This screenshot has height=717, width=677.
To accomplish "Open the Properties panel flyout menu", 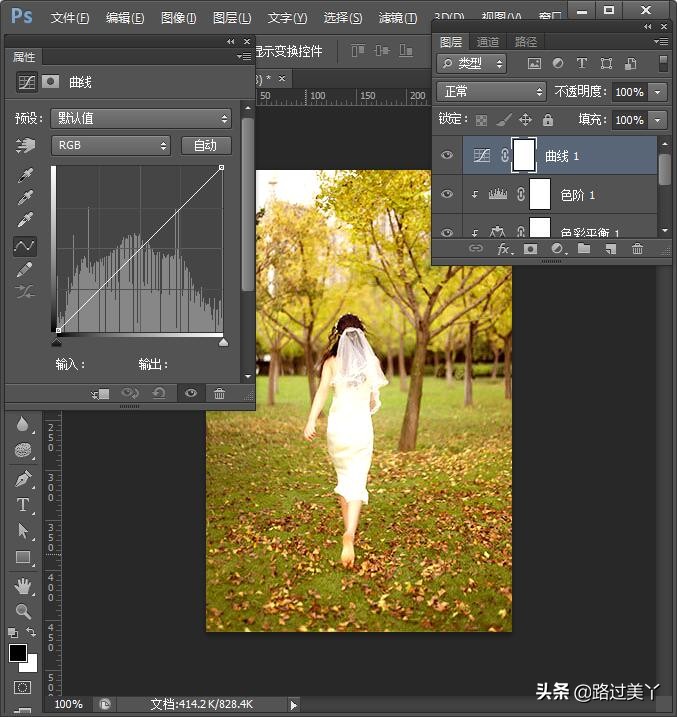I will [244, 57].
